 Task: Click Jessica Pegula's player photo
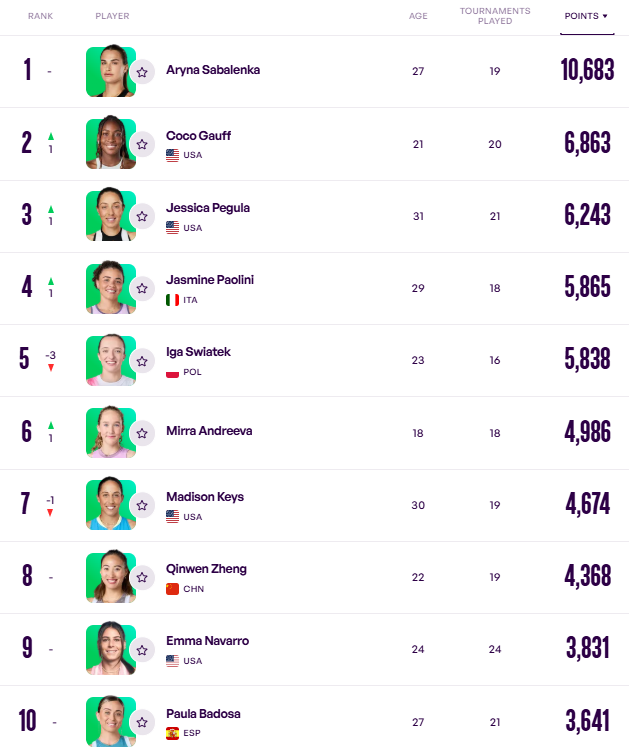click(x=110, y=215)
